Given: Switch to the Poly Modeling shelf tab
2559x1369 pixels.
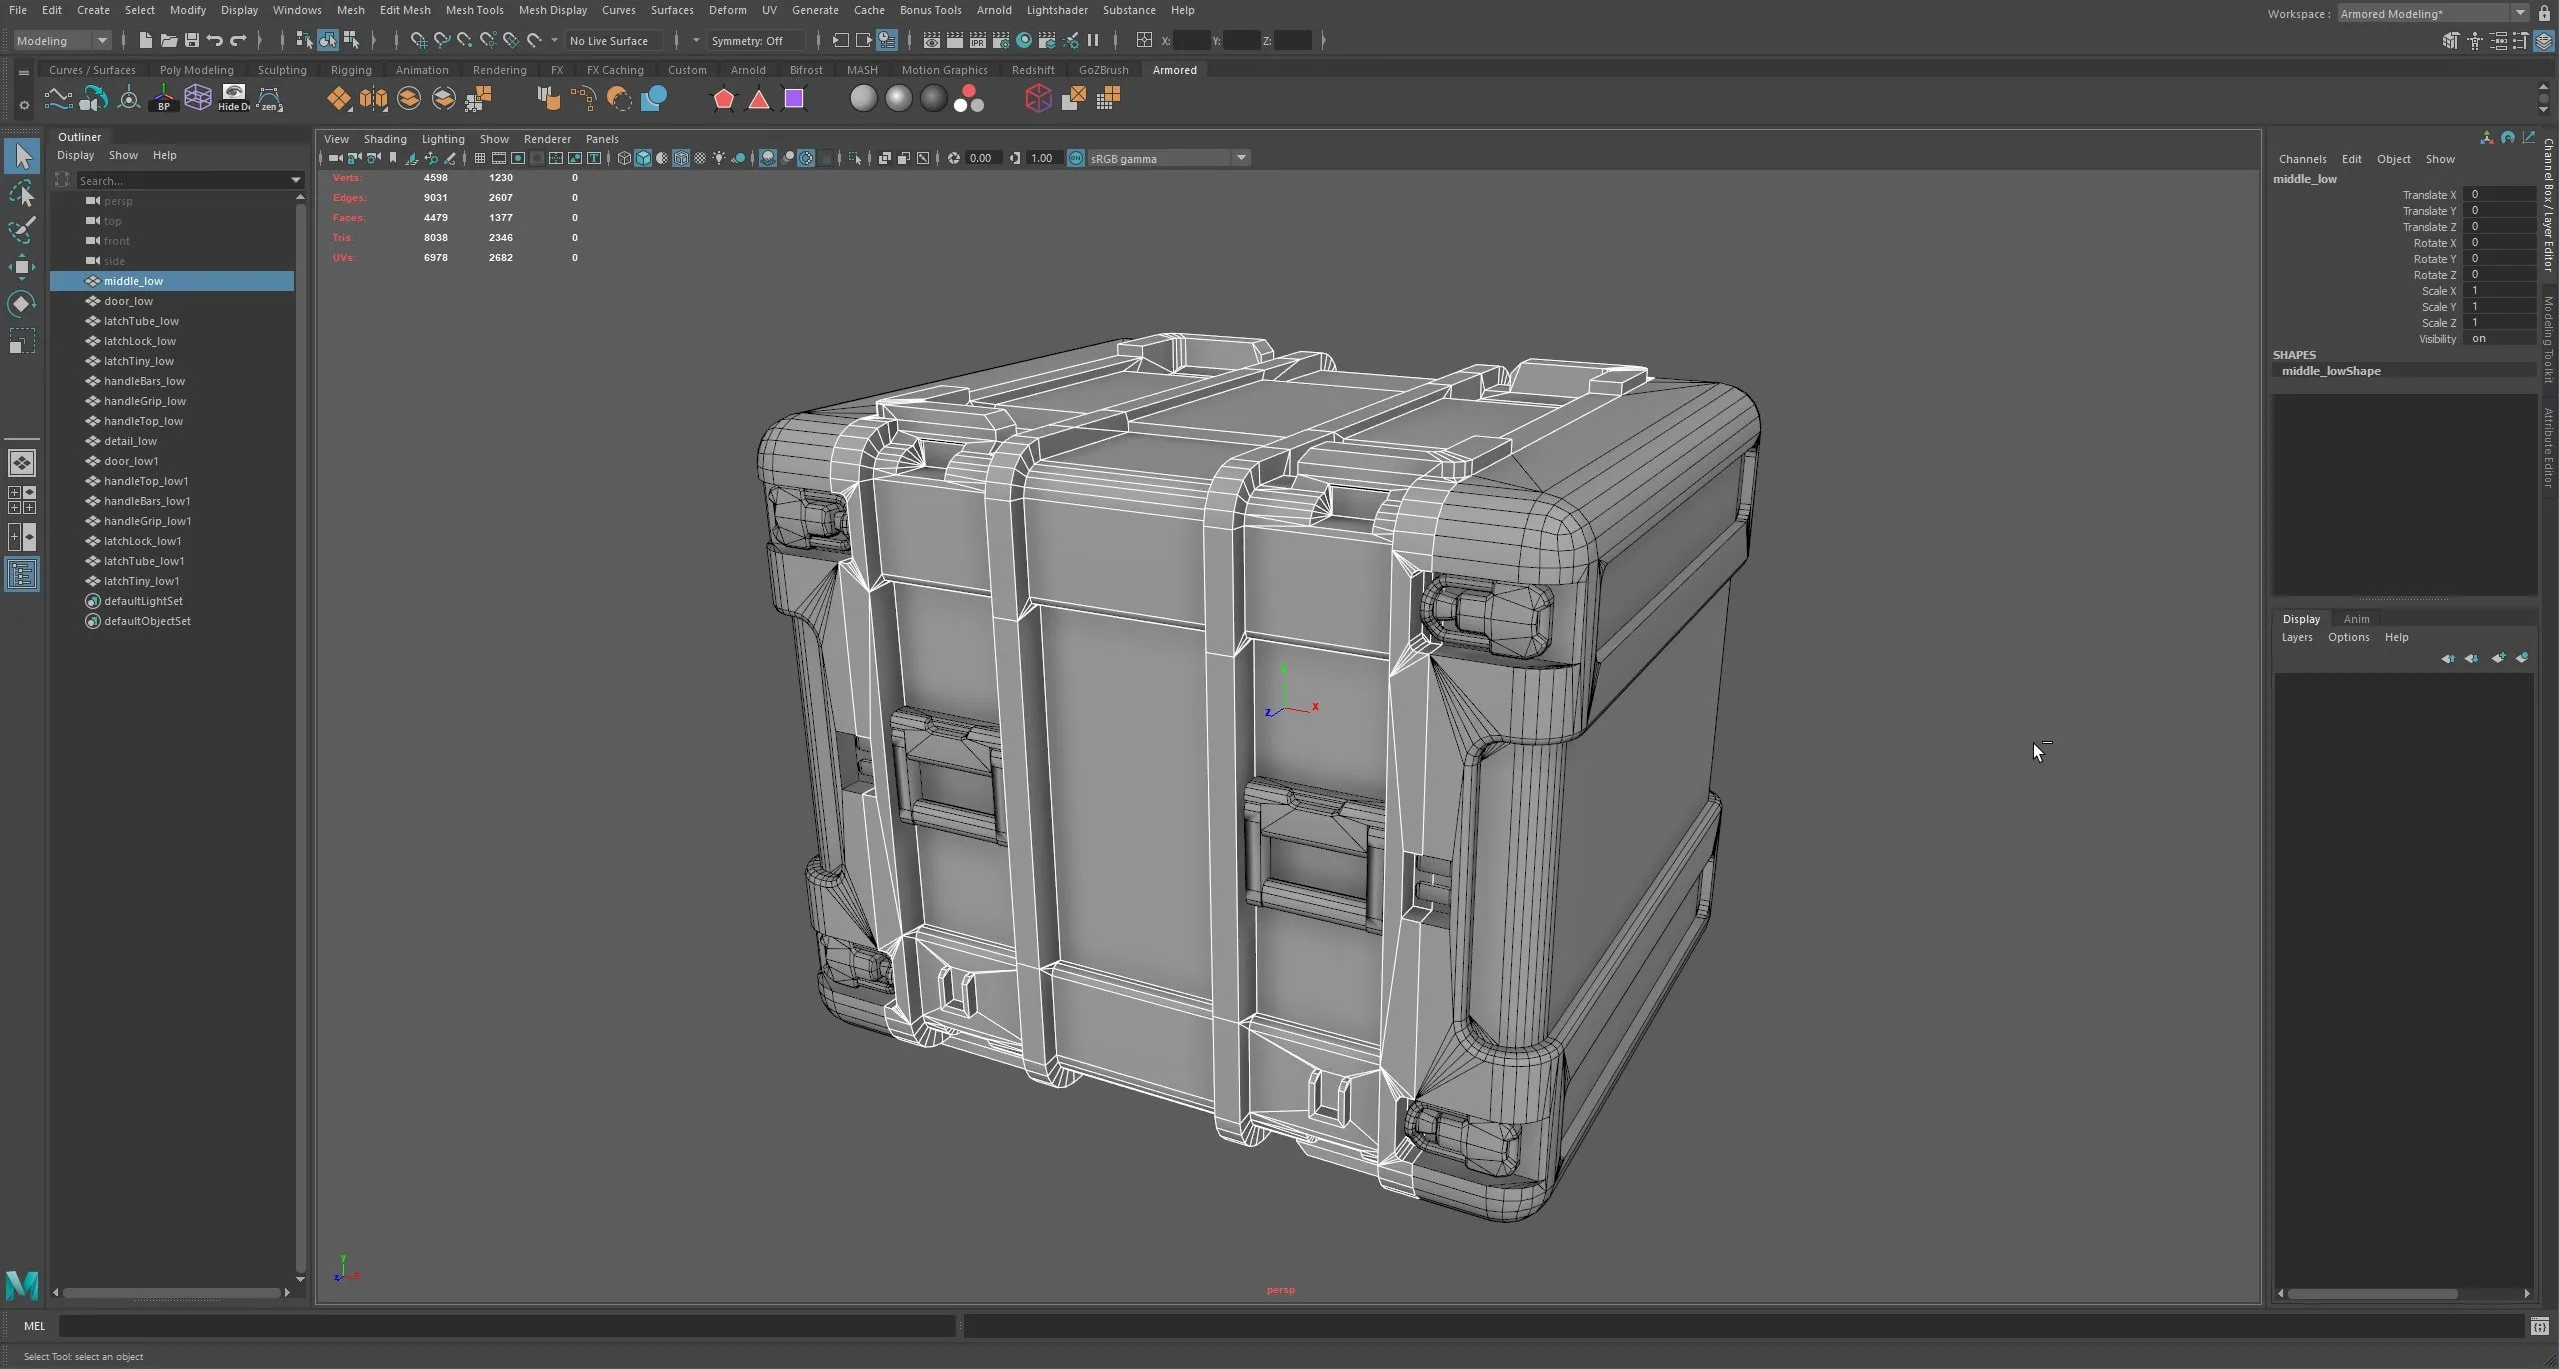Looking at the screenshot, I should point(196,70).
